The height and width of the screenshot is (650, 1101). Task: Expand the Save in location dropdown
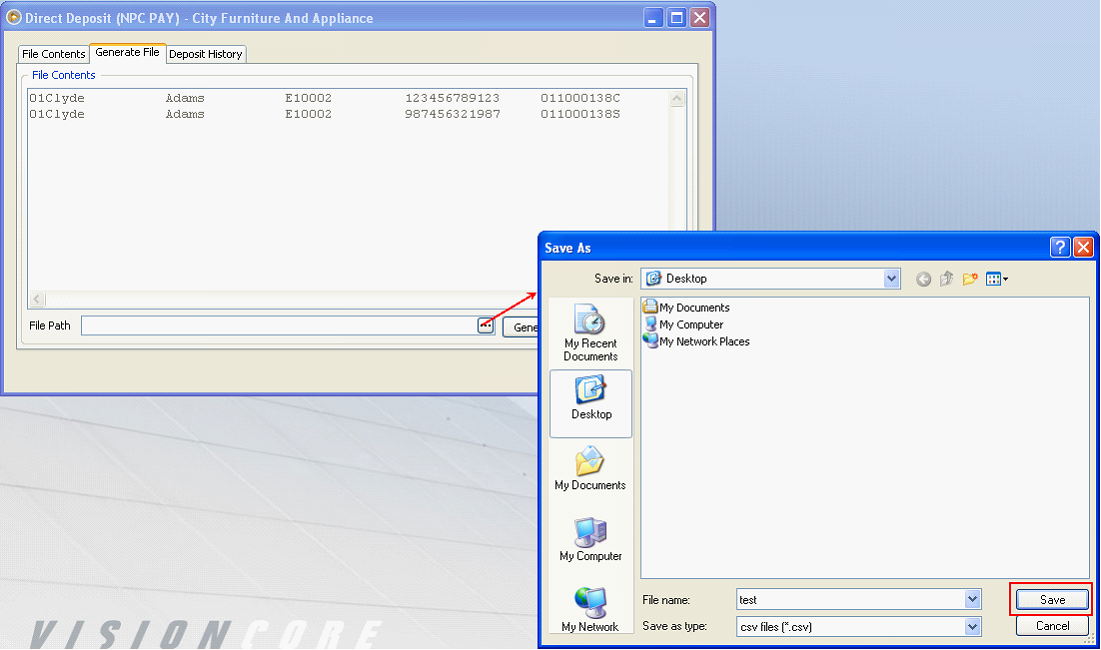pyautogui.click(x=891, y=279)
